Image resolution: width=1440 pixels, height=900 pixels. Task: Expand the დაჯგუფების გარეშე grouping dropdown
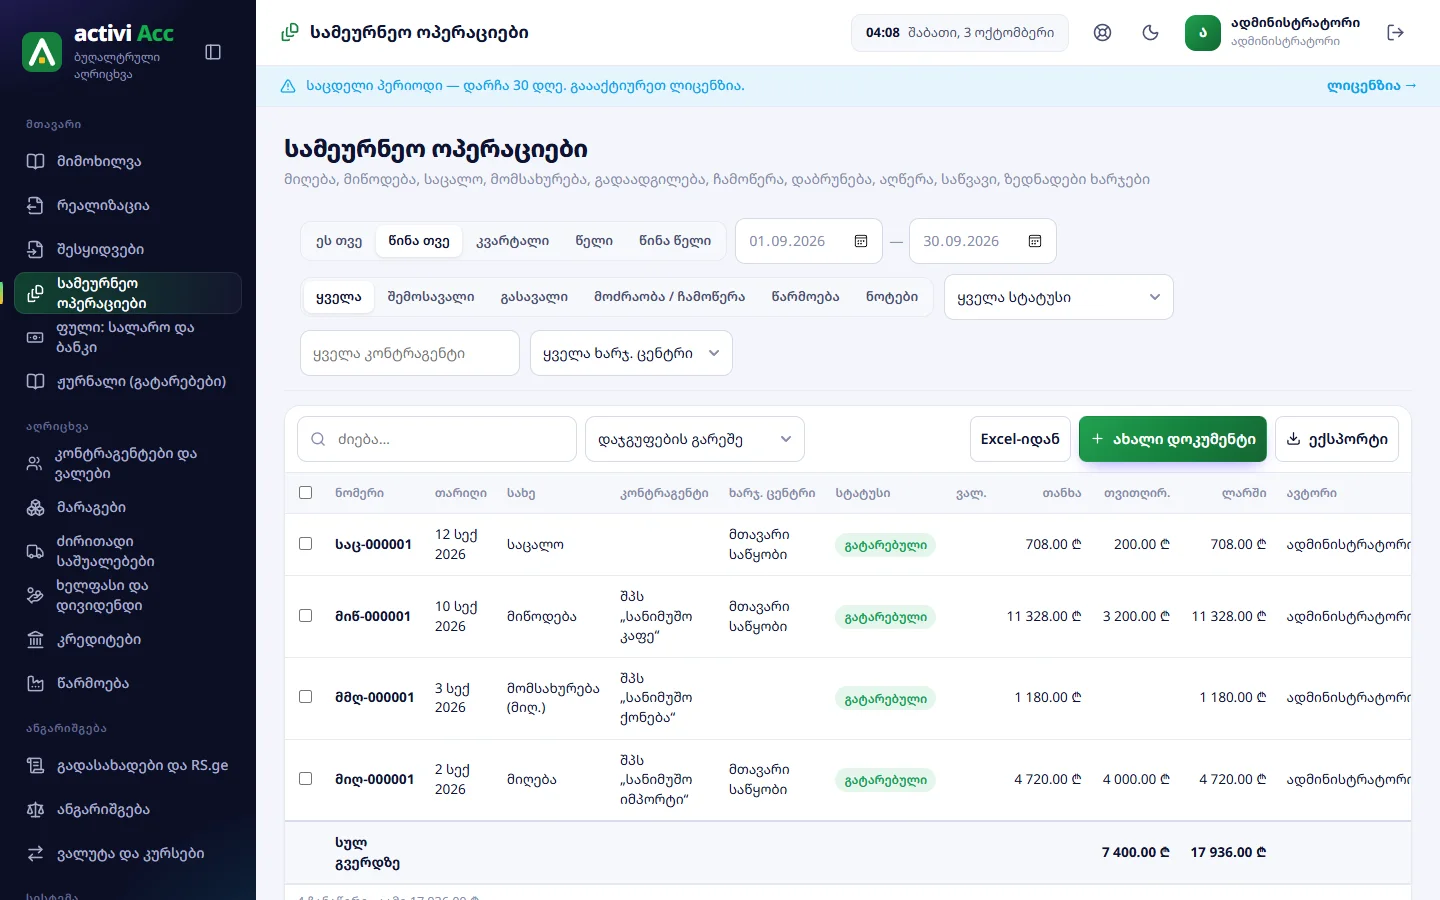point(695,439)
